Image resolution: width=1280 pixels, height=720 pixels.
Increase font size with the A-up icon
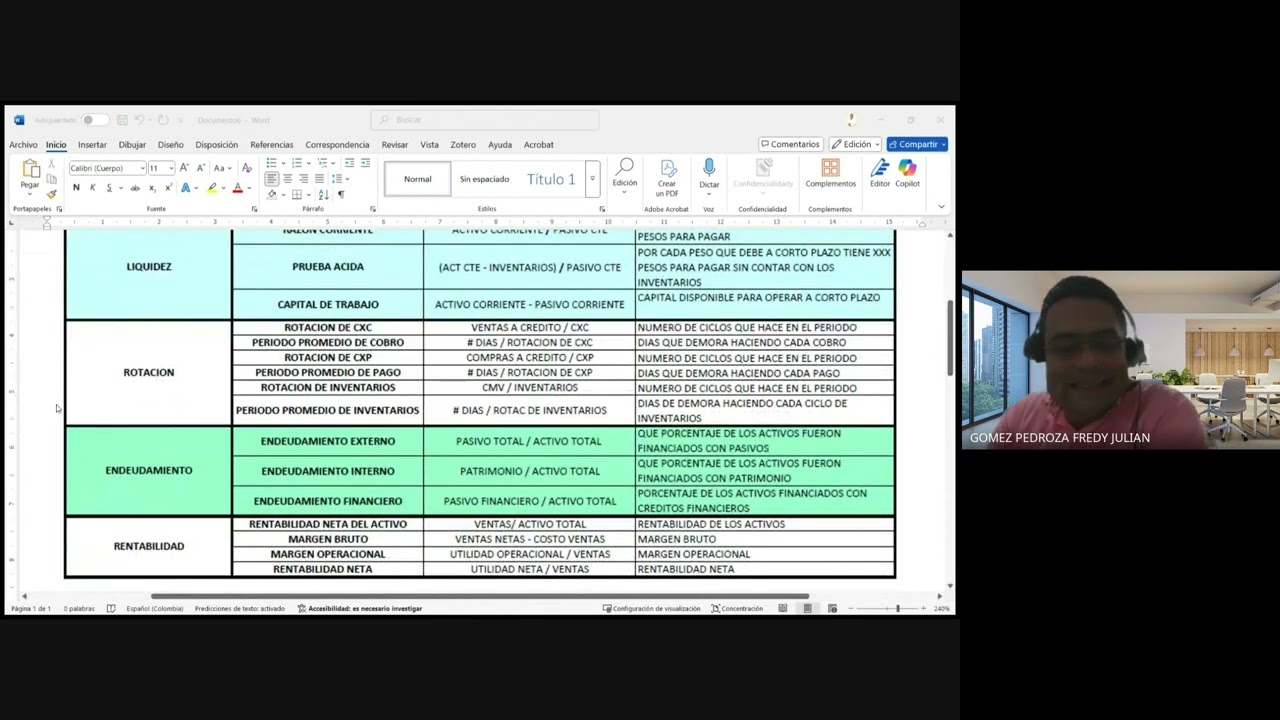tap(184, 168)
